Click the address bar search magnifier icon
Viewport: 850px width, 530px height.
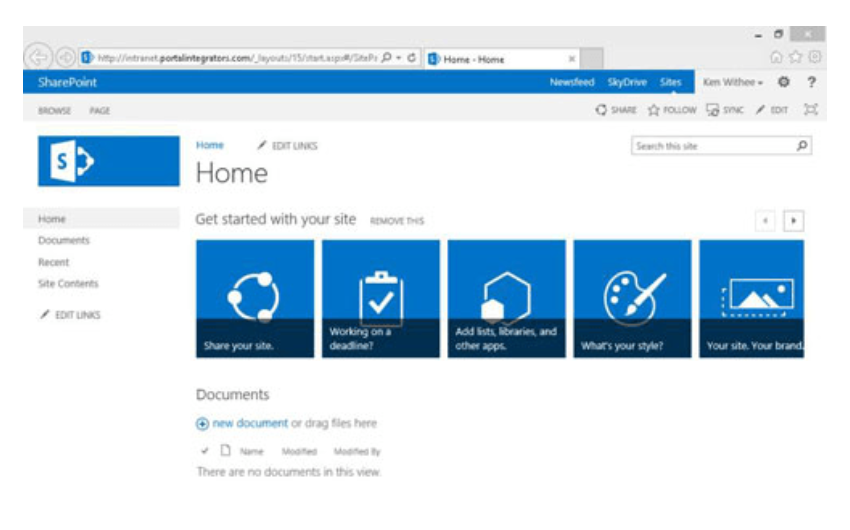tap(387, 57)
